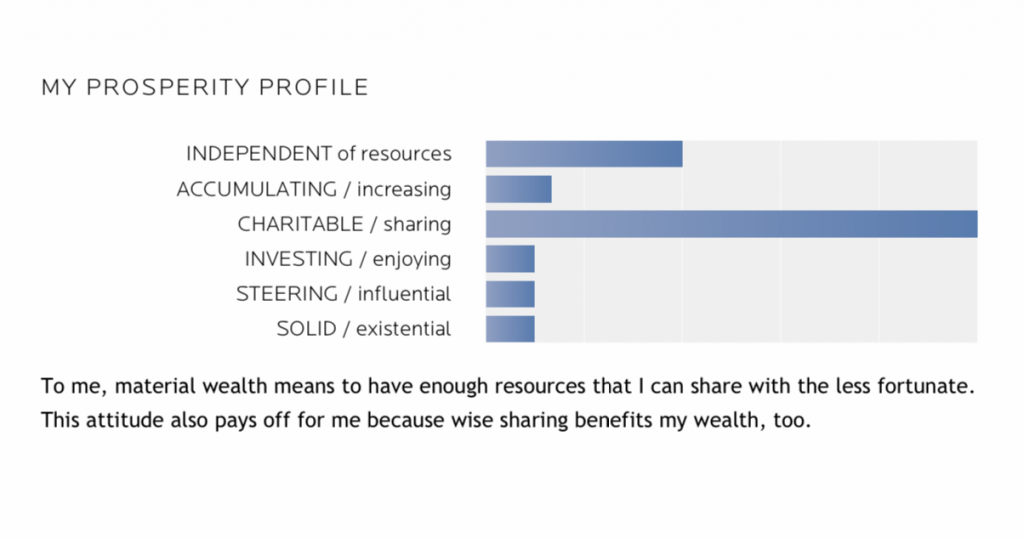This screenshot has width=1024, height=538.
Task: Click the MY PROSPERITY PROFILE heading
Action: point(204,88)
